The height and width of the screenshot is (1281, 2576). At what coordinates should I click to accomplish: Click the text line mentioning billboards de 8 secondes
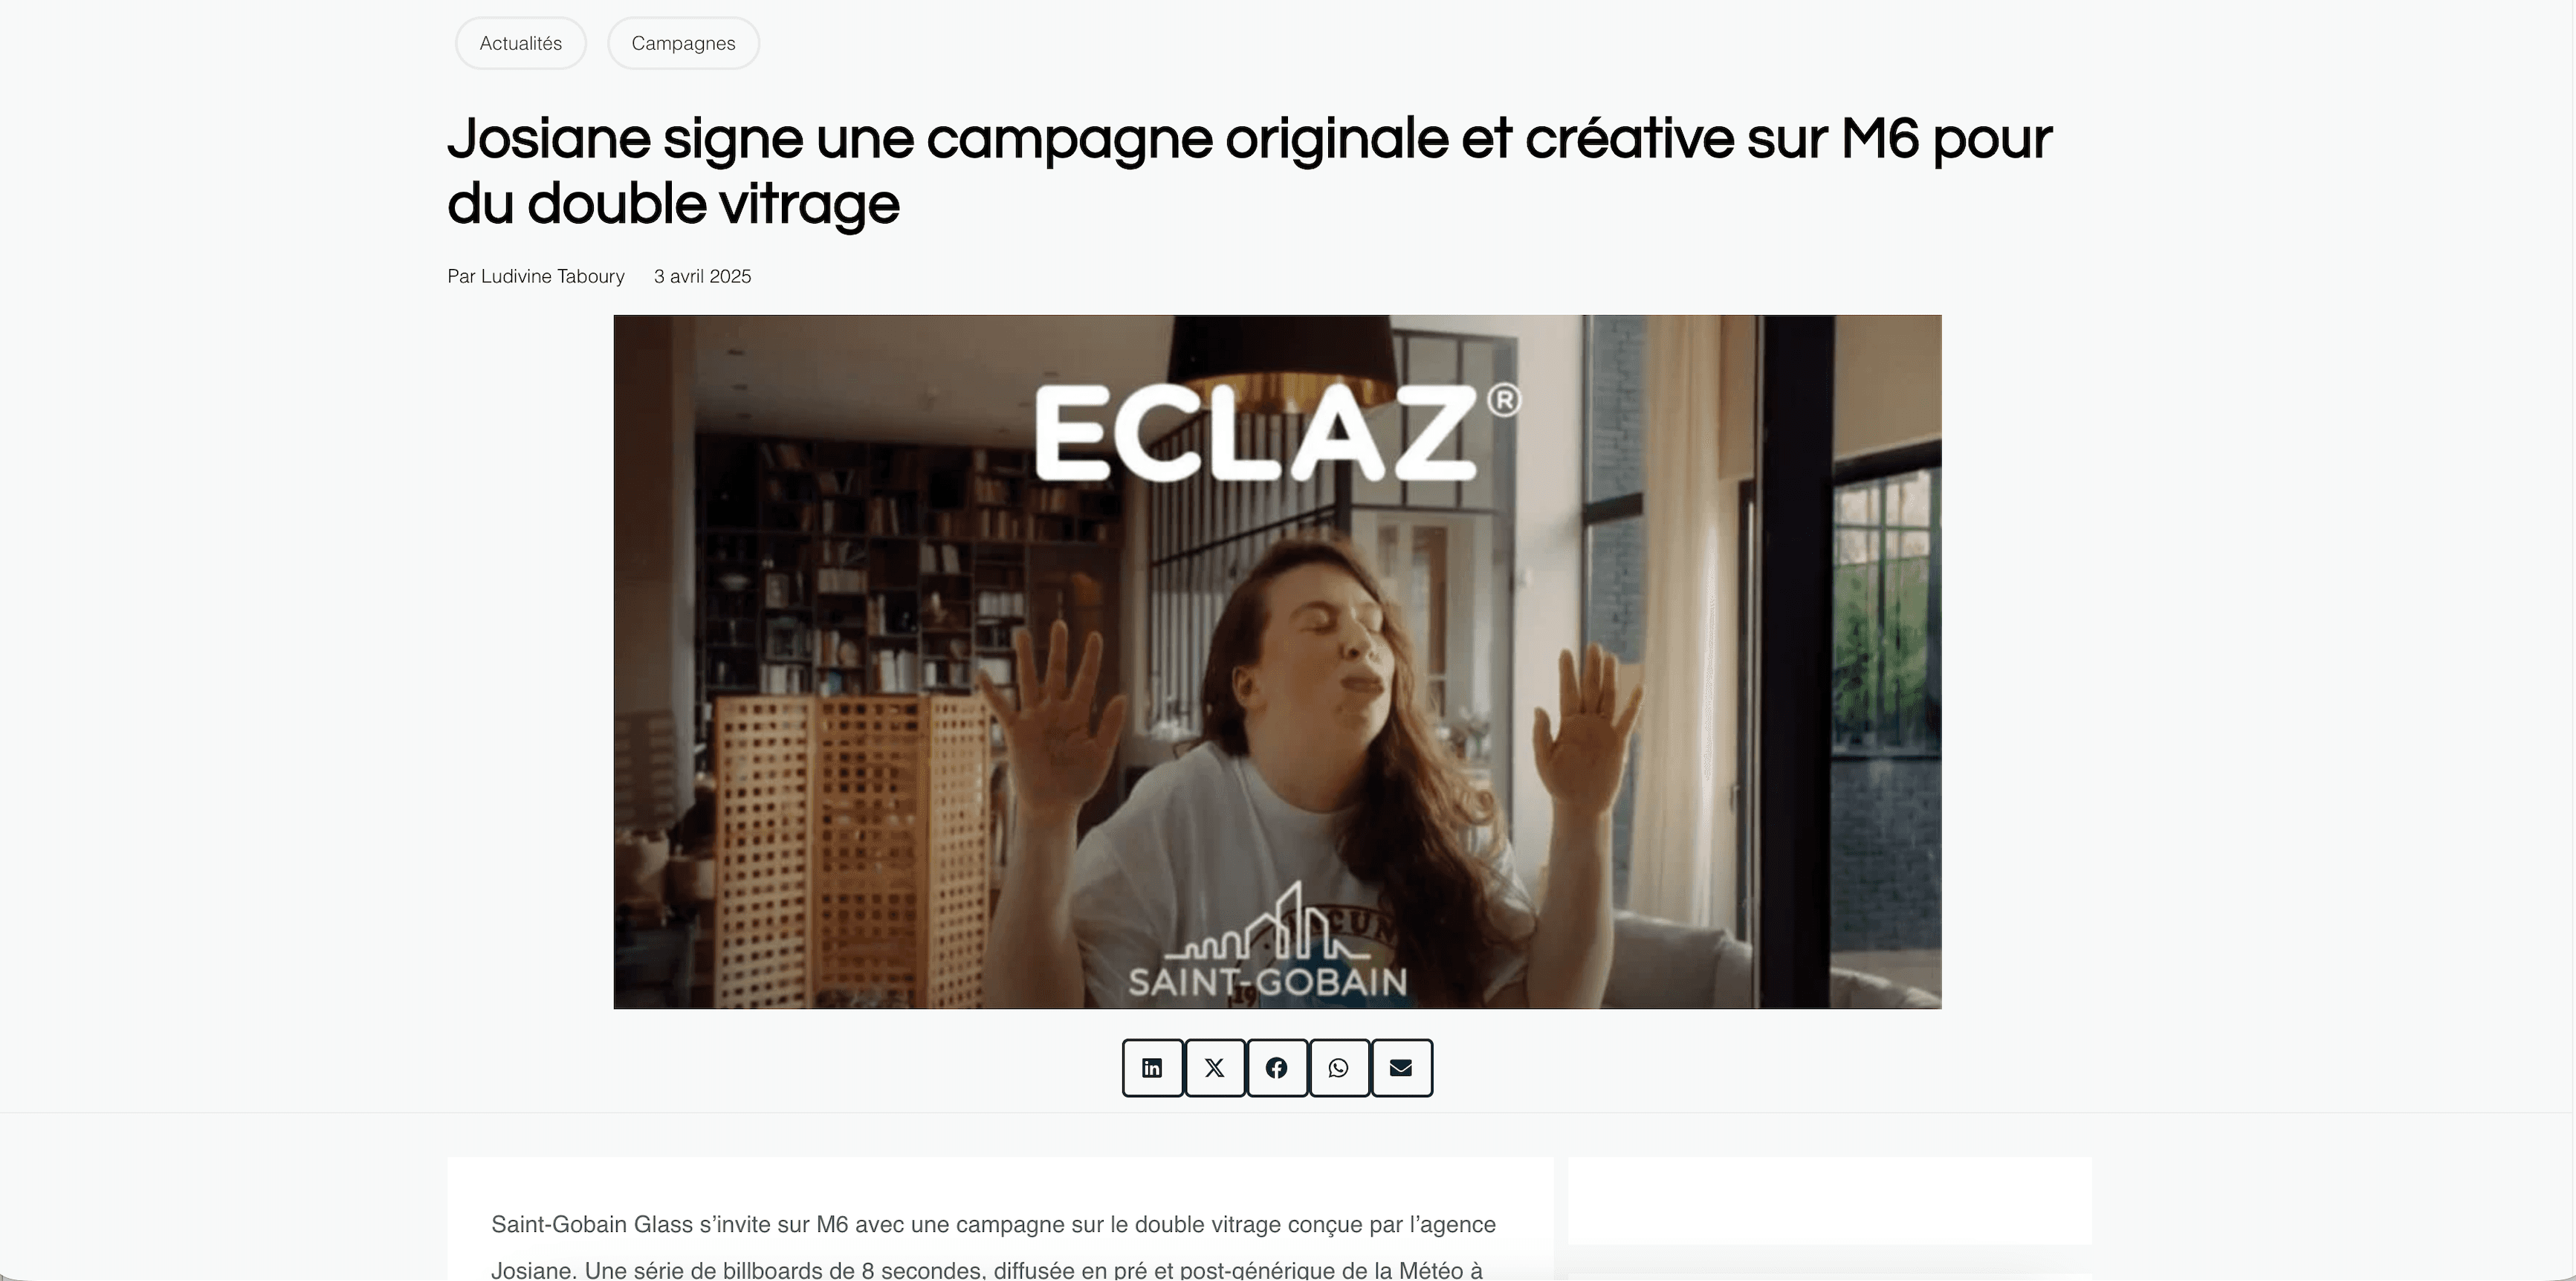click(x=986, y=1270)
